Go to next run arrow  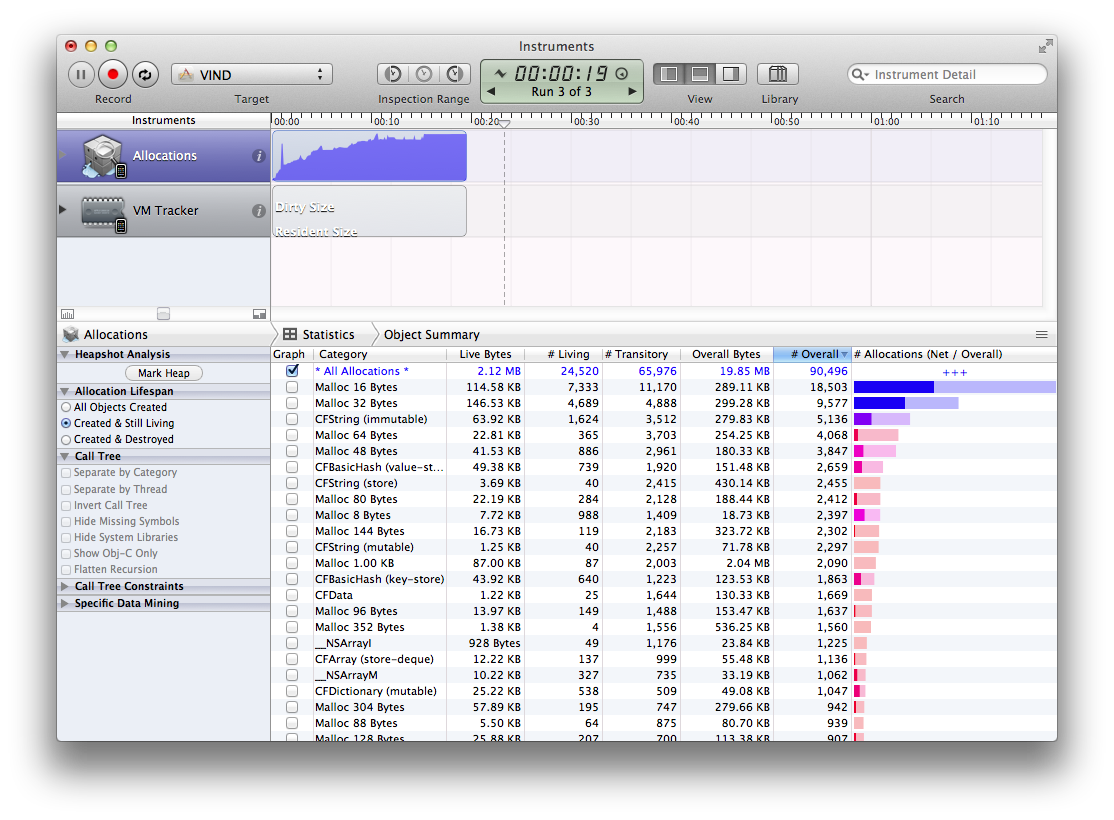(x=632, y=92)
